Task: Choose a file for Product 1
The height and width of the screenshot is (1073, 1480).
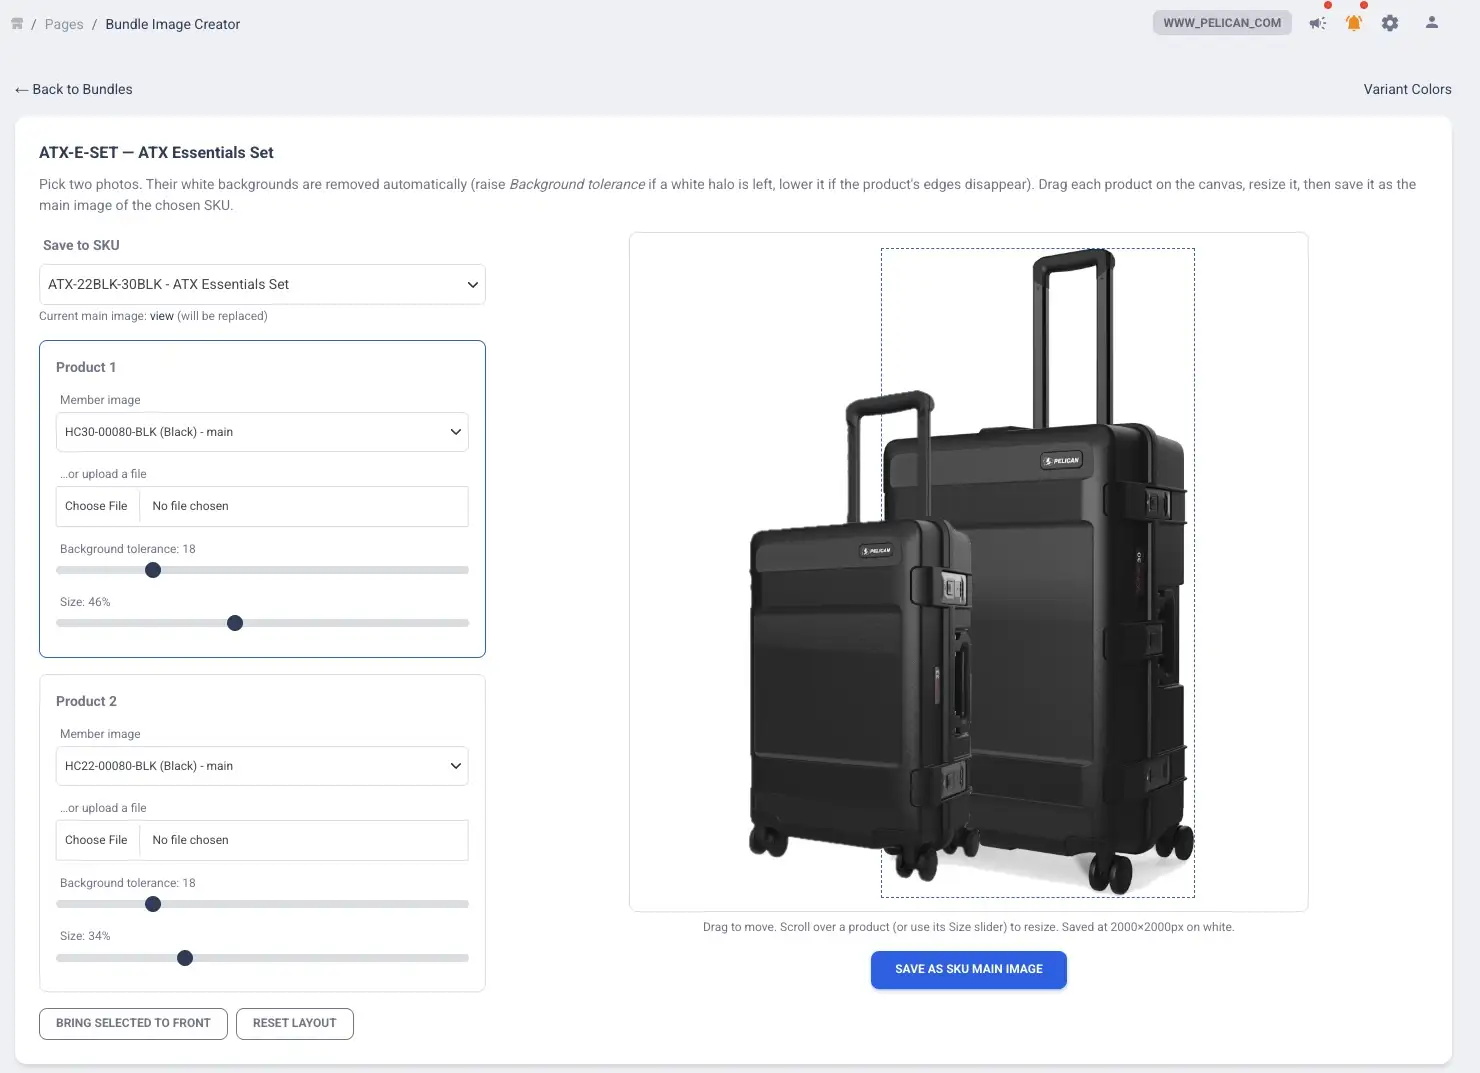Action: [x=262, y=506]
